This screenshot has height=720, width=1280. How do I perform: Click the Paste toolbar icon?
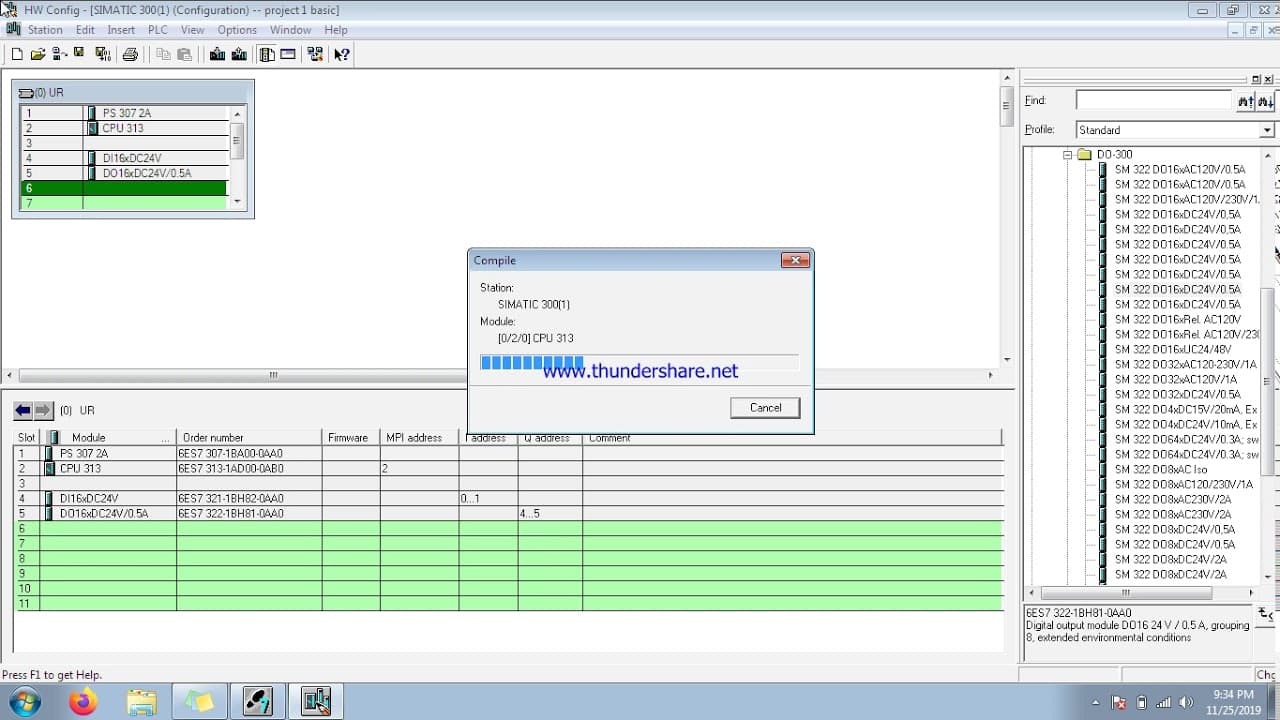(x=184, y=54)
